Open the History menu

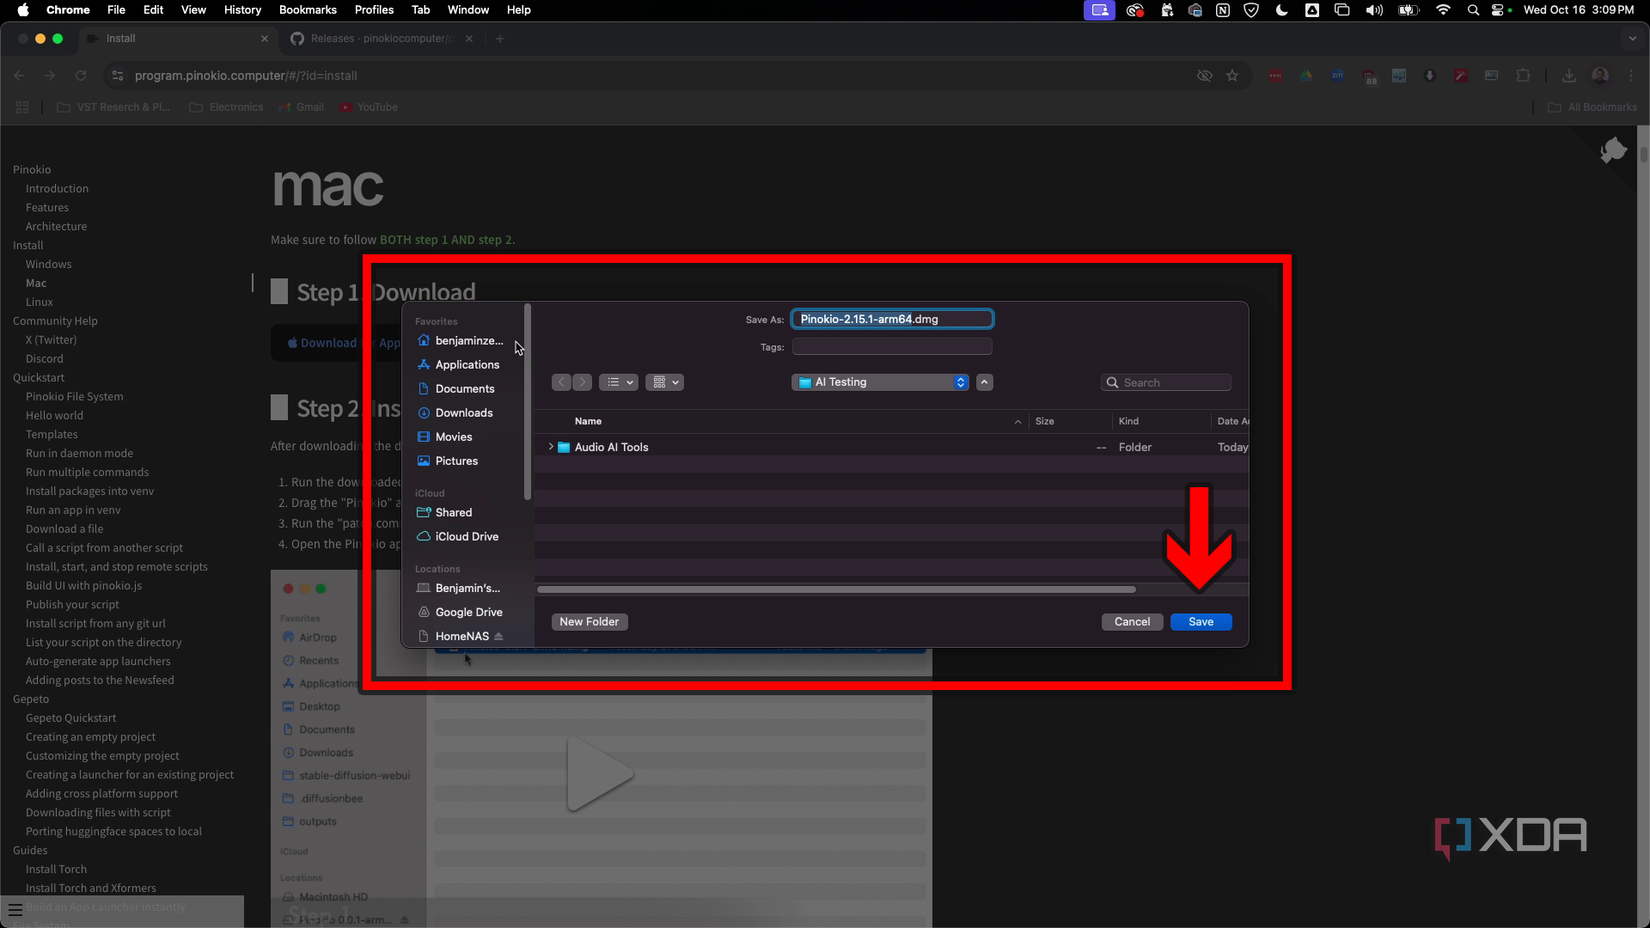[x=242, y=10]
